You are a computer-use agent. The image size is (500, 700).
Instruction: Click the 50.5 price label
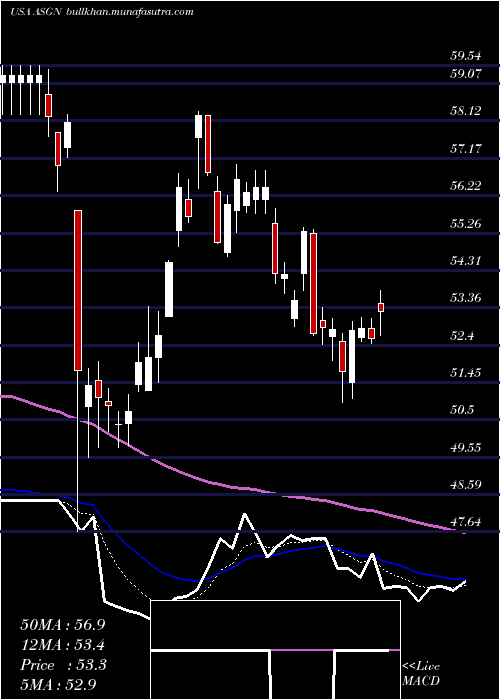point(462,409)
